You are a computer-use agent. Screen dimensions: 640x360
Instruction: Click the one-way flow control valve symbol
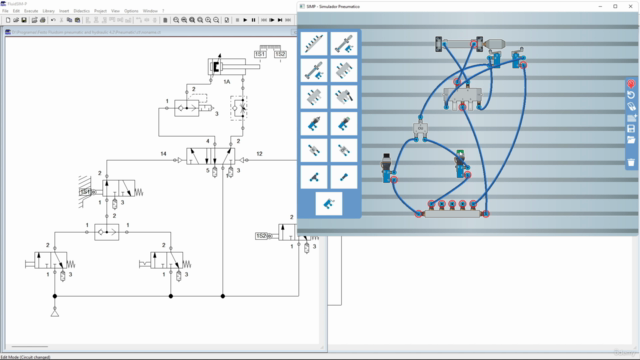238,108
